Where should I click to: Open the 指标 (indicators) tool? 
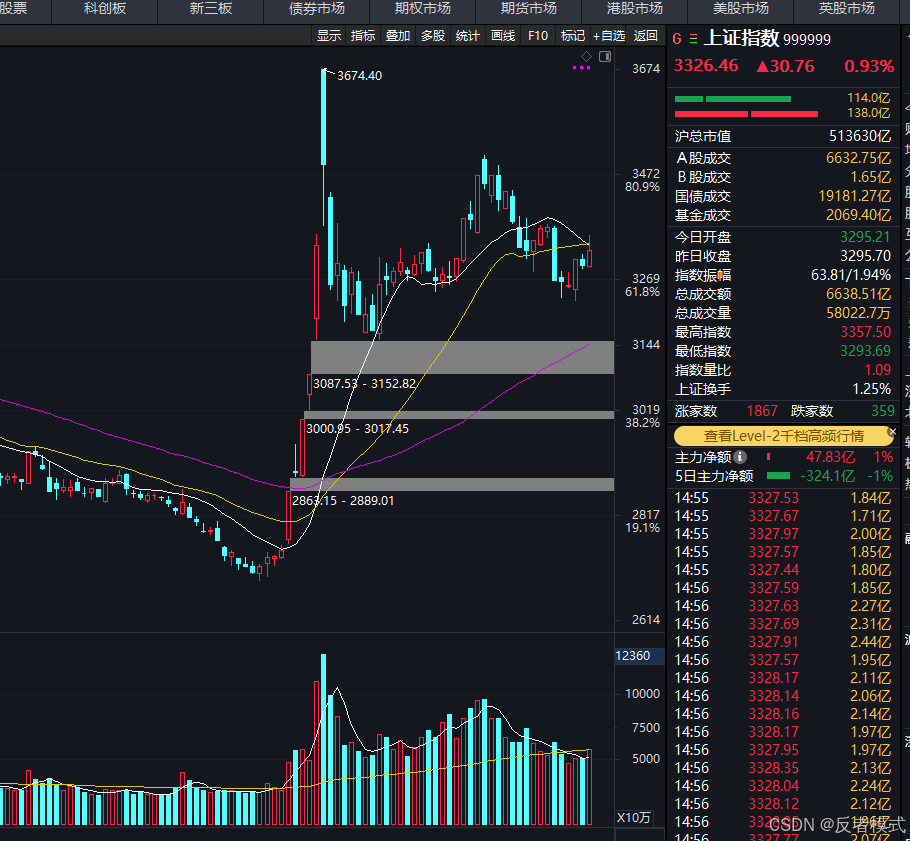pos(363,36)
